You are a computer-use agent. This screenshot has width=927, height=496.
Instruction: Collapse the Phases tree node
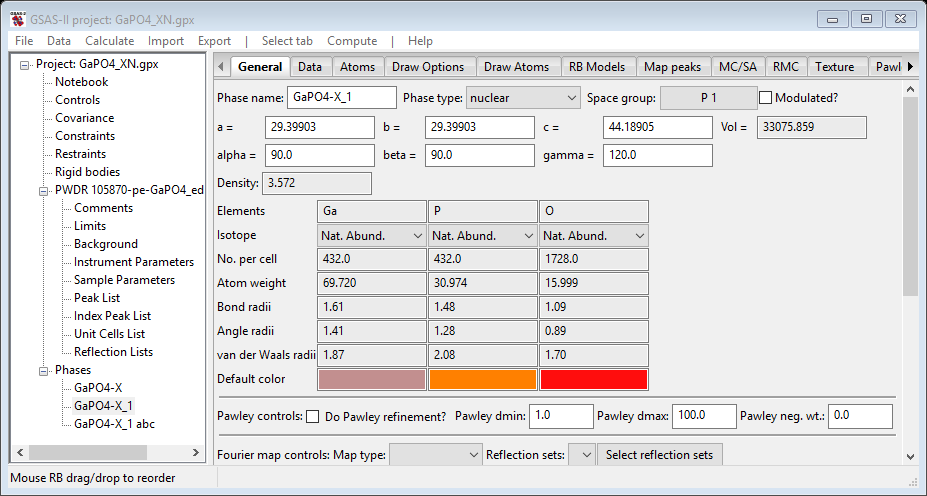pyautogui.click(x=43, y=371)
